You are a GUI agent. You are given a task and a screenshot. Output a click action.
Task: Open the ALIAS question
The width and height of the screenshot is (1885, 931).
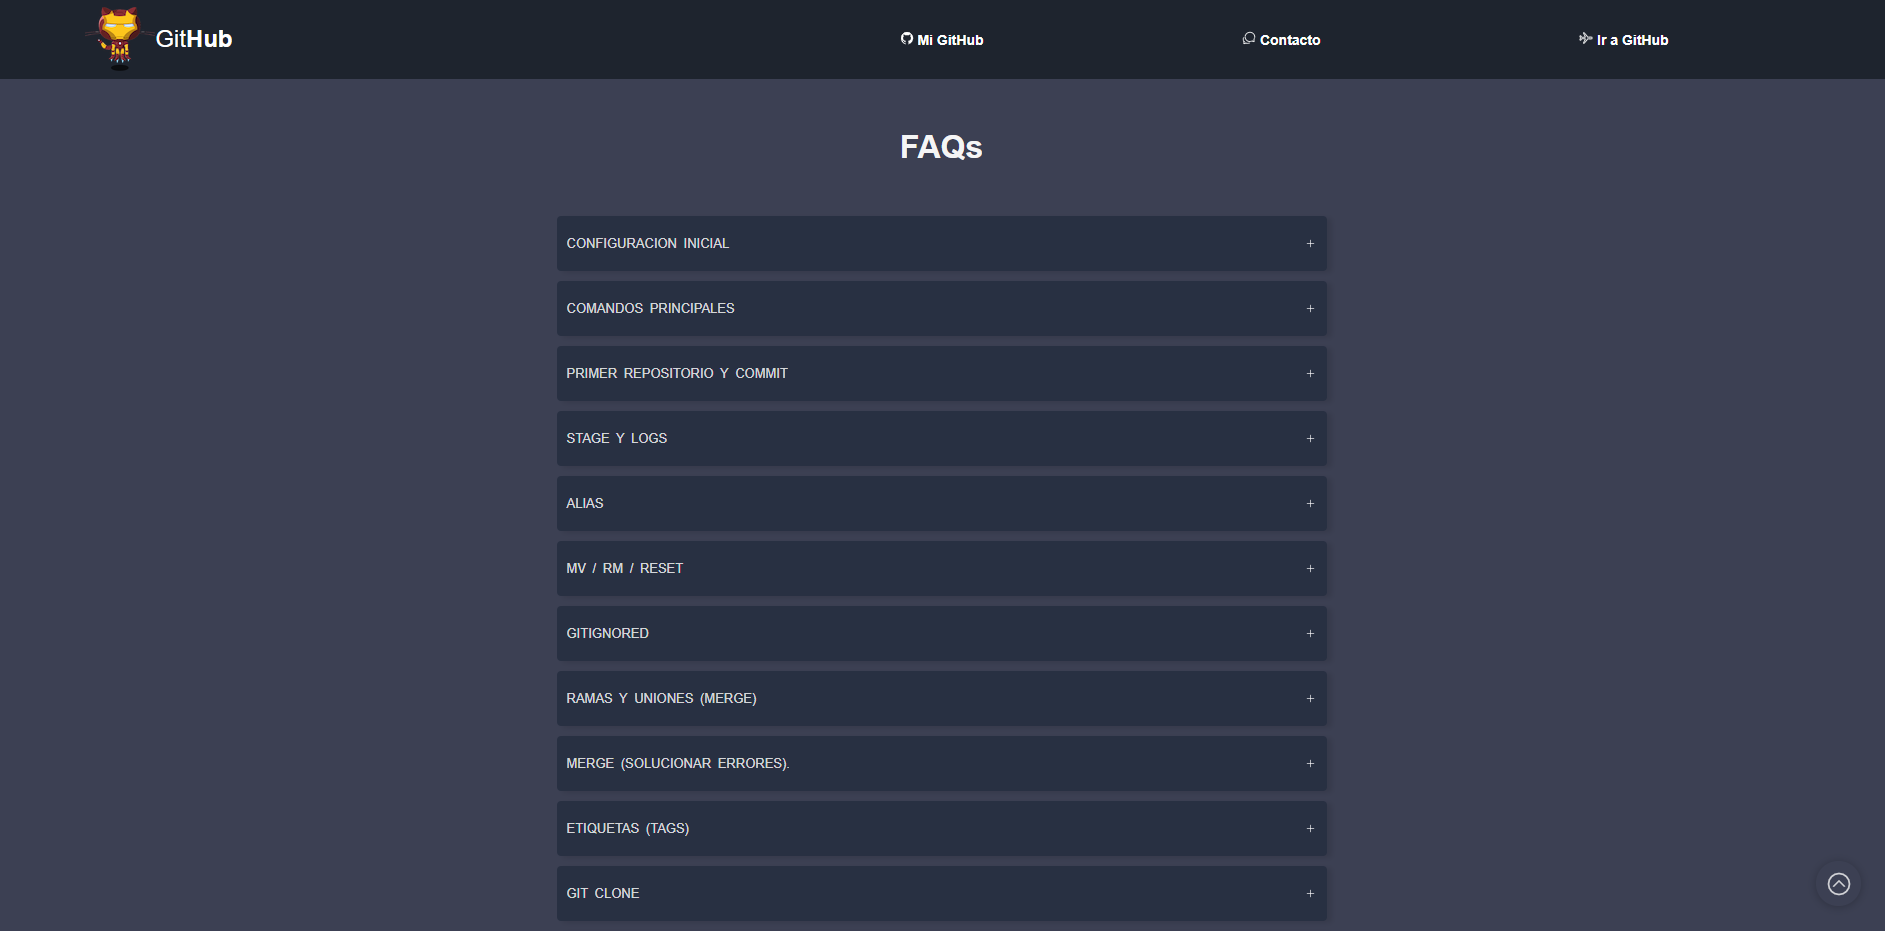tap(942, 504)
